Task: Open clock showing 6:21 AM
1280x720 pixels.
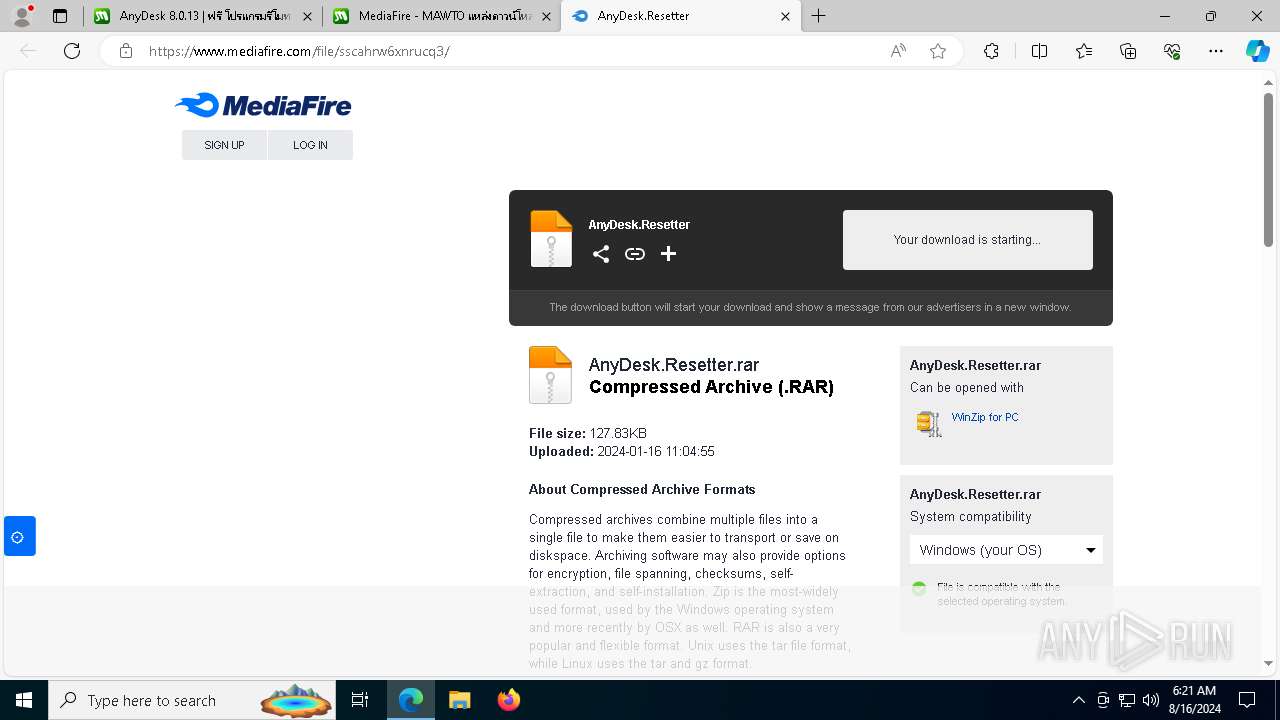Action: [x=1193, y=700]
